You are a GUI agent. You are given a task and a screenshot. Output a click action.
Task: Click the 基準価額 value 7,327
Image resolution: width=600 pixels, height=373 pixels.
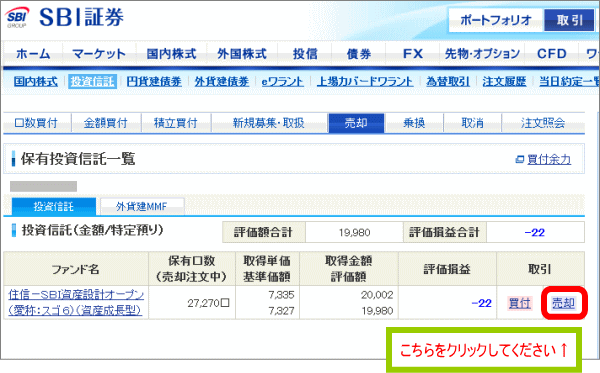click(x=281, y=311)
